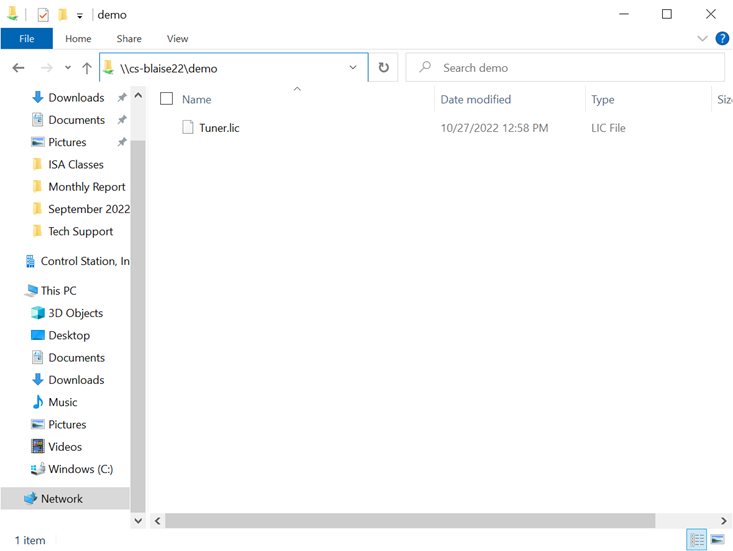
Task: Click the title bar folder icon
Action: click(x=12, y=14)
